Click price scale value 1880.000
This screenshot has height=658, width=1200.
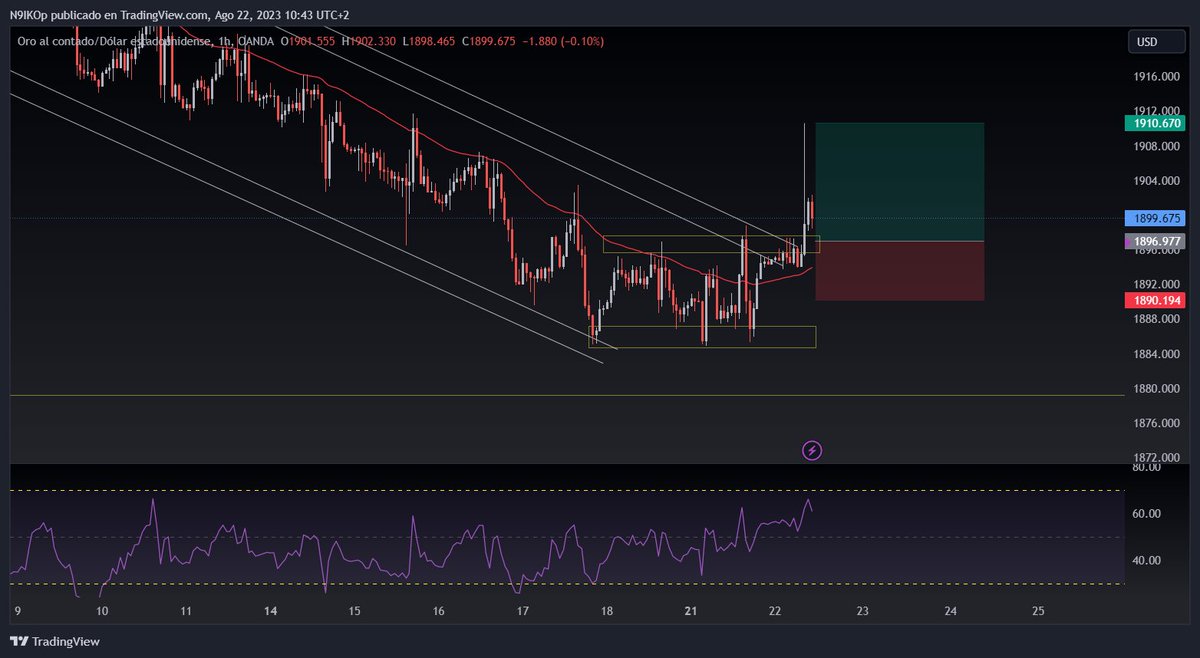1155,388
